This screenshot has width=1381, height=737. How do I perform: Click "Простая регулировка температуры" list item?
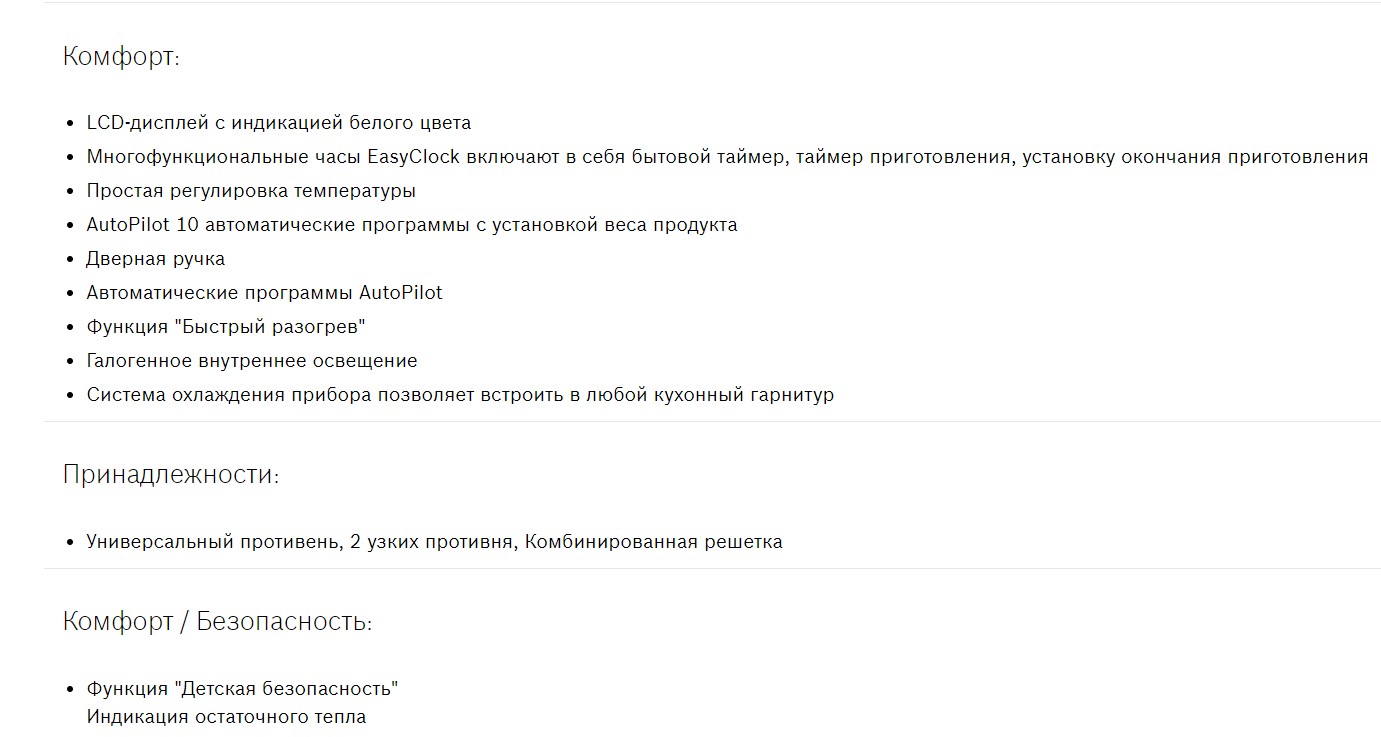251,191
